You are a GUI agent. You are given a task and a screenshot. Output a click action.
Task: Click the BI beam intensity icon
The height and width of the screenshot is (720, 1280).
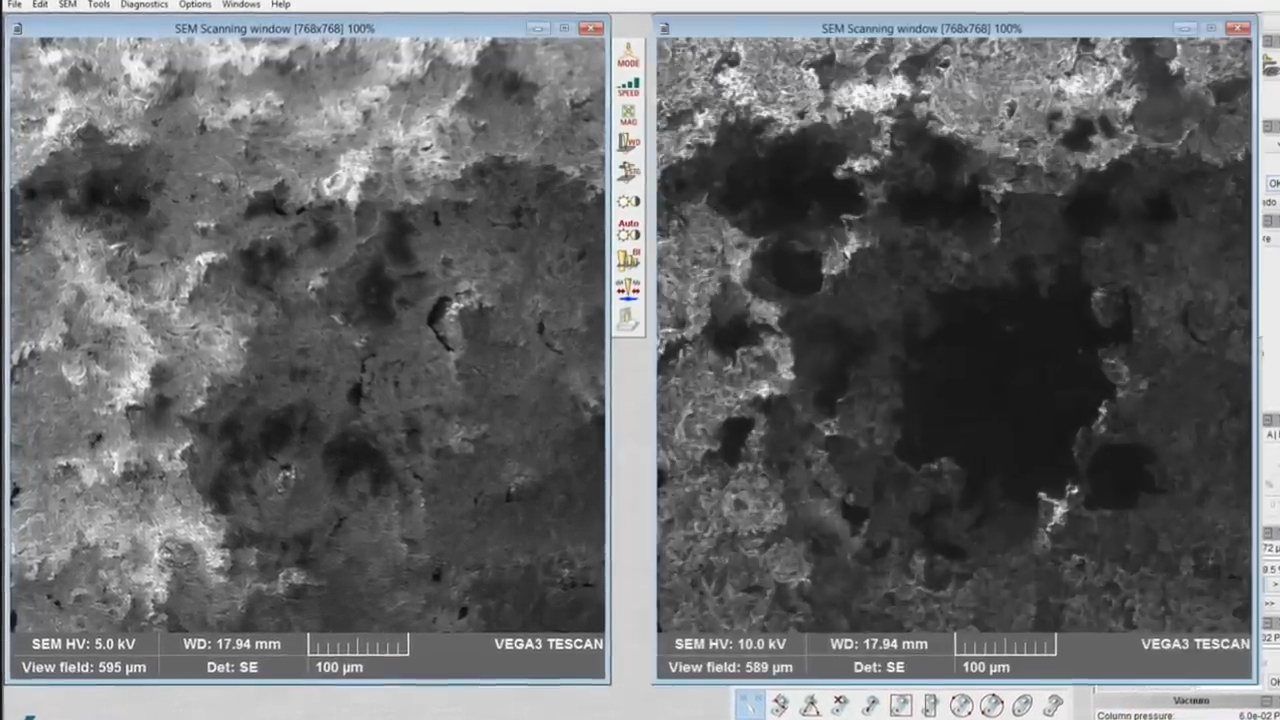[x=628, y=260]
